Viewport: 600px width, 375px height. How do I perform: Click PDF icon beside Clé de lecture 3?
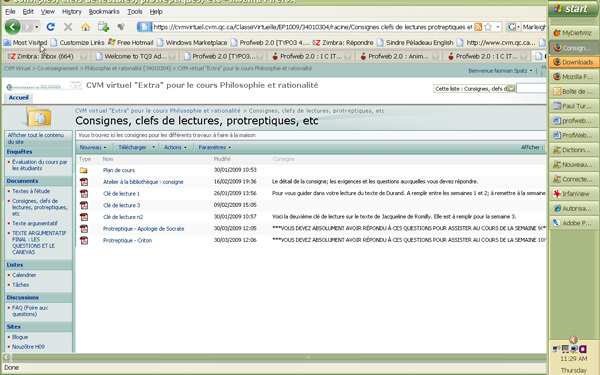click(84, 205)
